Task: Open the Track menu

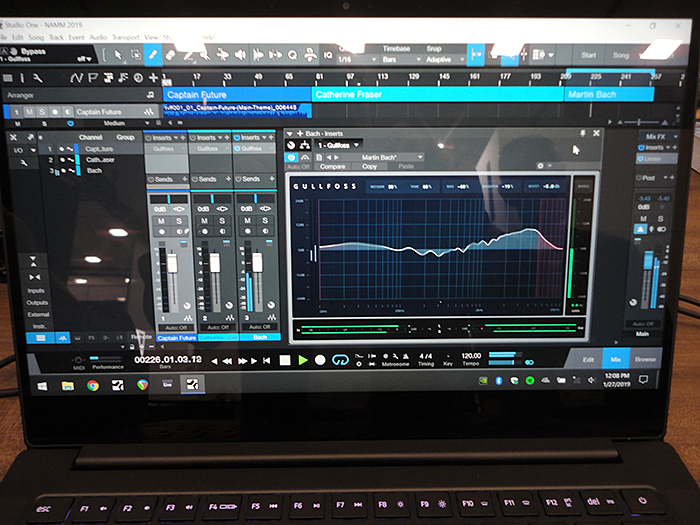Action: tap(56, 38)
